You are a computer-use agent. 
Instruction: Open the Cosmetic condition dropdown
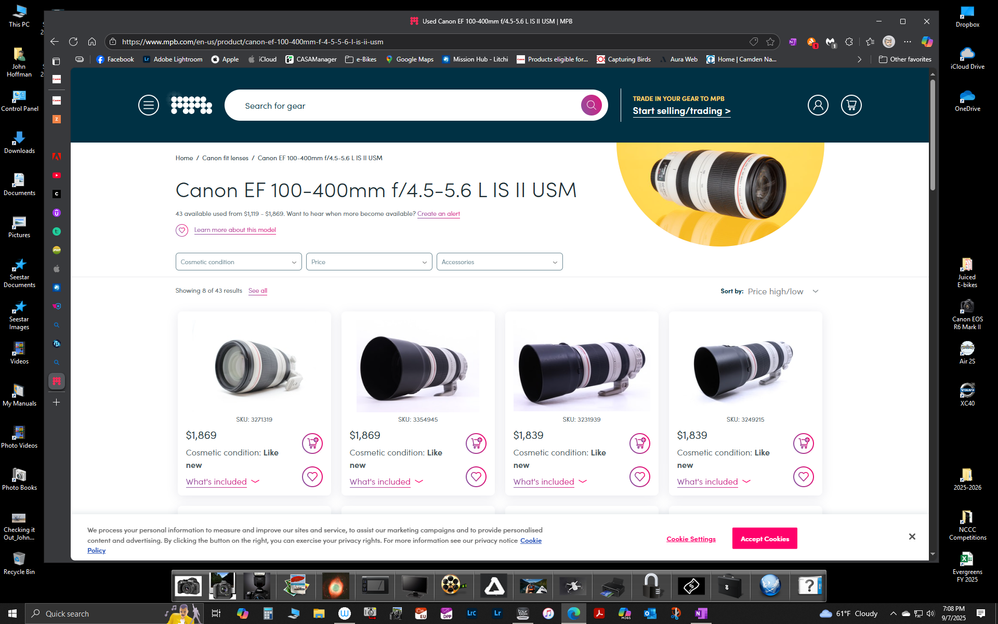tap(238, 262)
